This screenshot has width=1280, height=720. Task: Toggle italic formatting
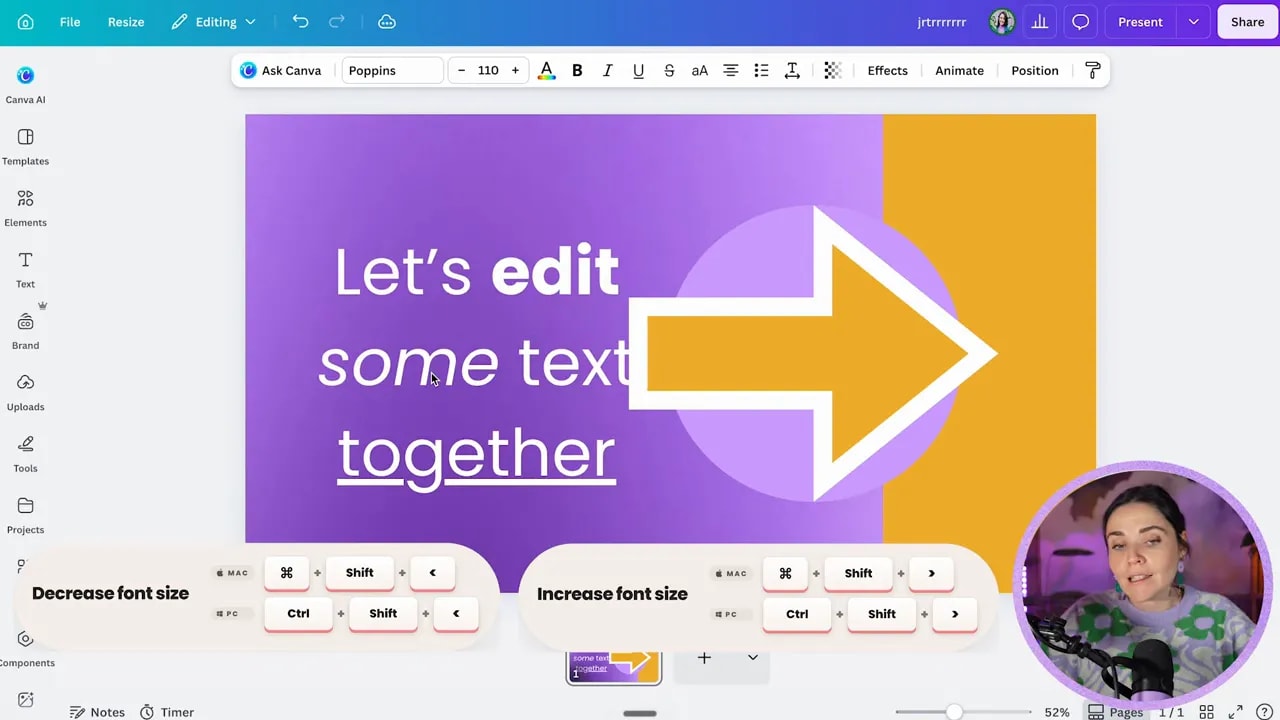click(x=607, y=71)
